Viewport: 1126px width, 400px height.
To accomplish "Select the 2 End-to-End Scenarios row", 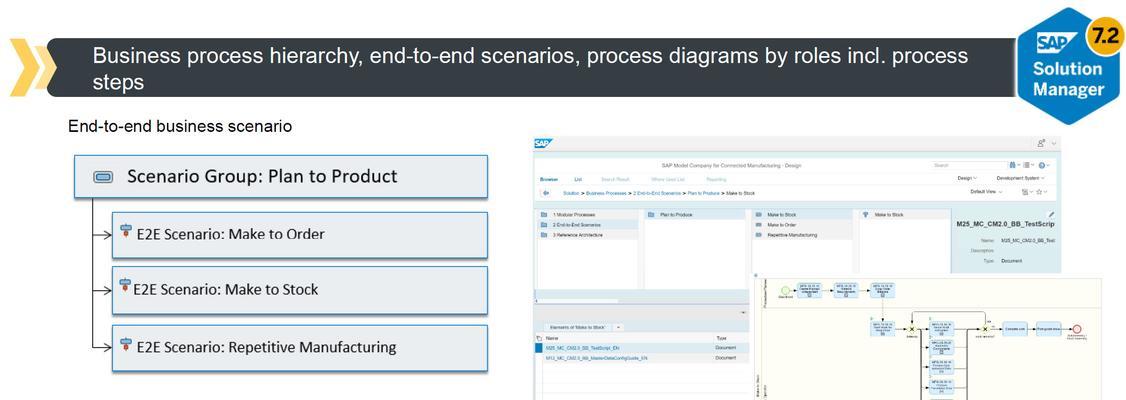I will tap(587, 225).
